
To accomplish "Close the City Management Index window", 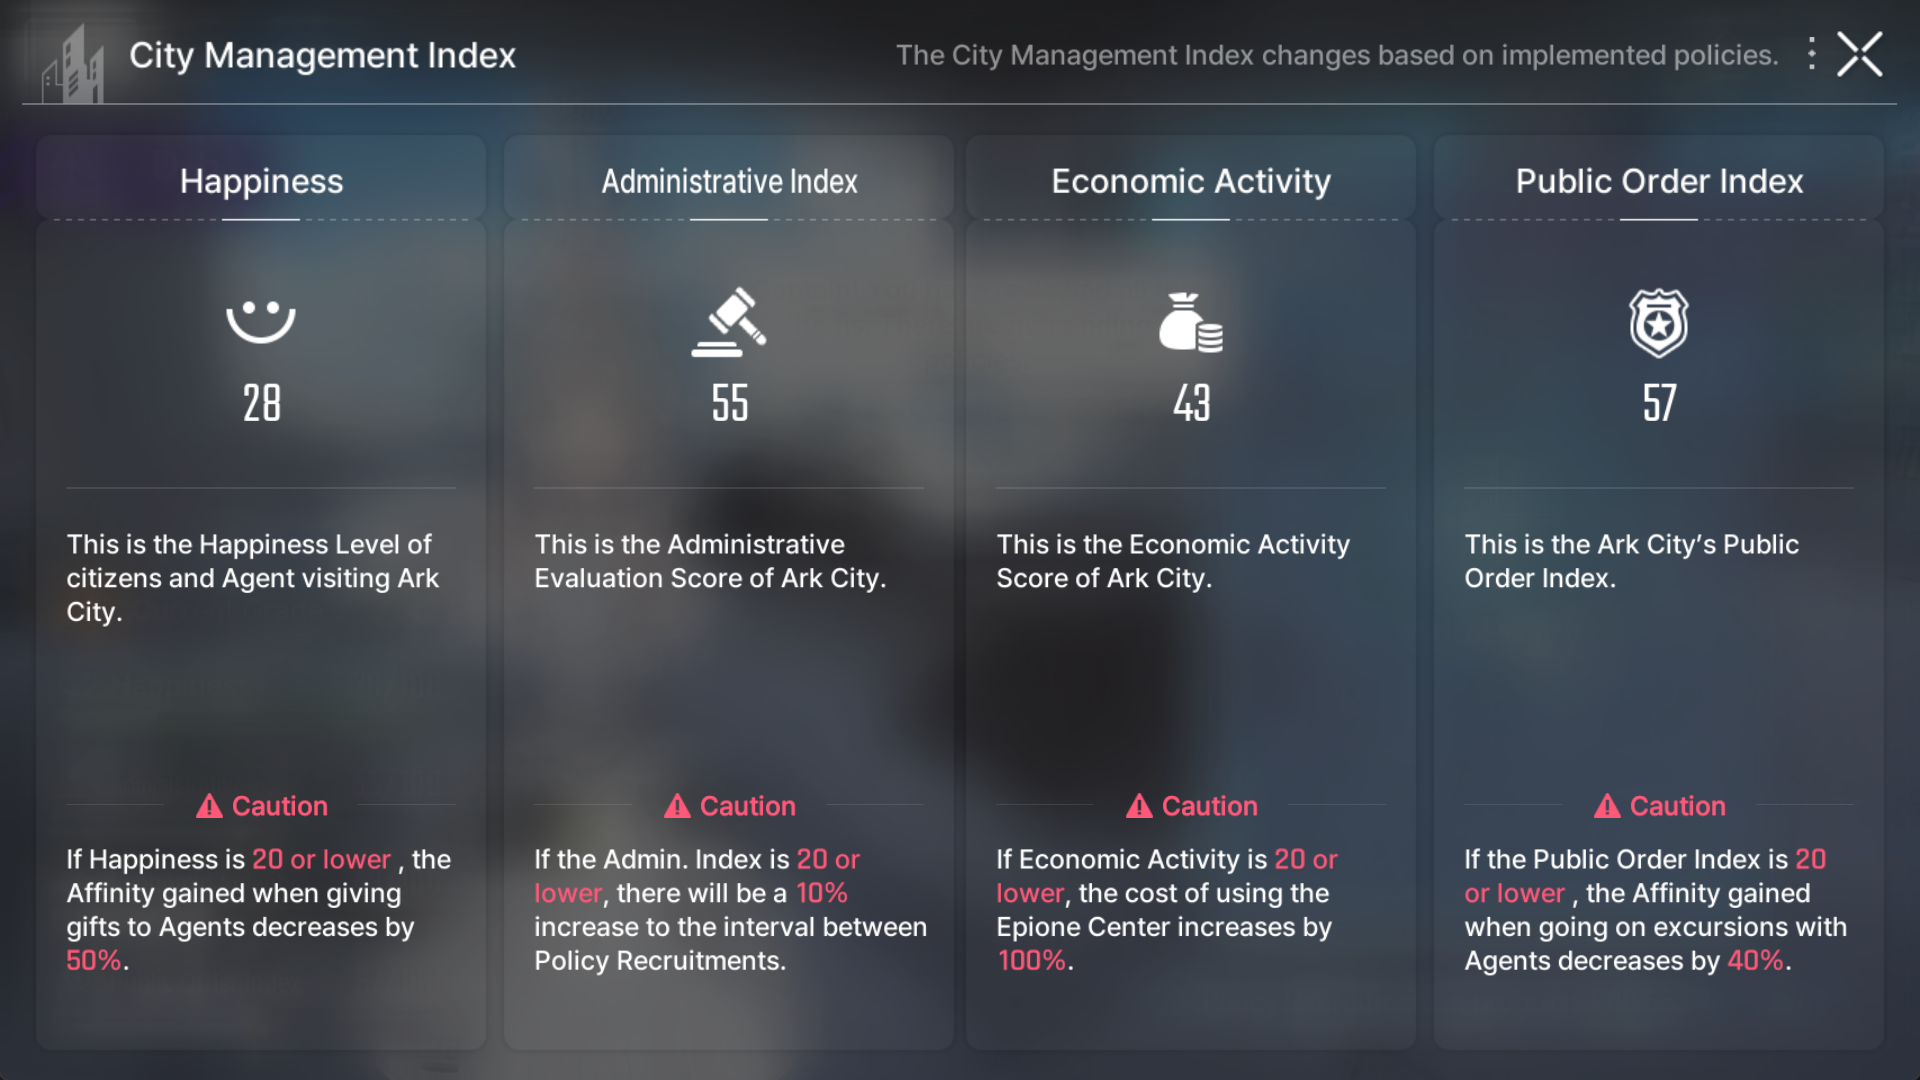I will click(x=1860, y=54).
